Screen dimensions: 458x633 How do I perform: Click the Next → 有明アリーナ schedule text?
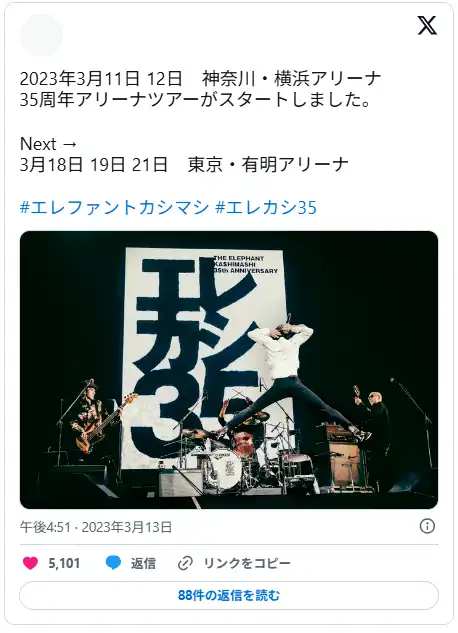184,154
